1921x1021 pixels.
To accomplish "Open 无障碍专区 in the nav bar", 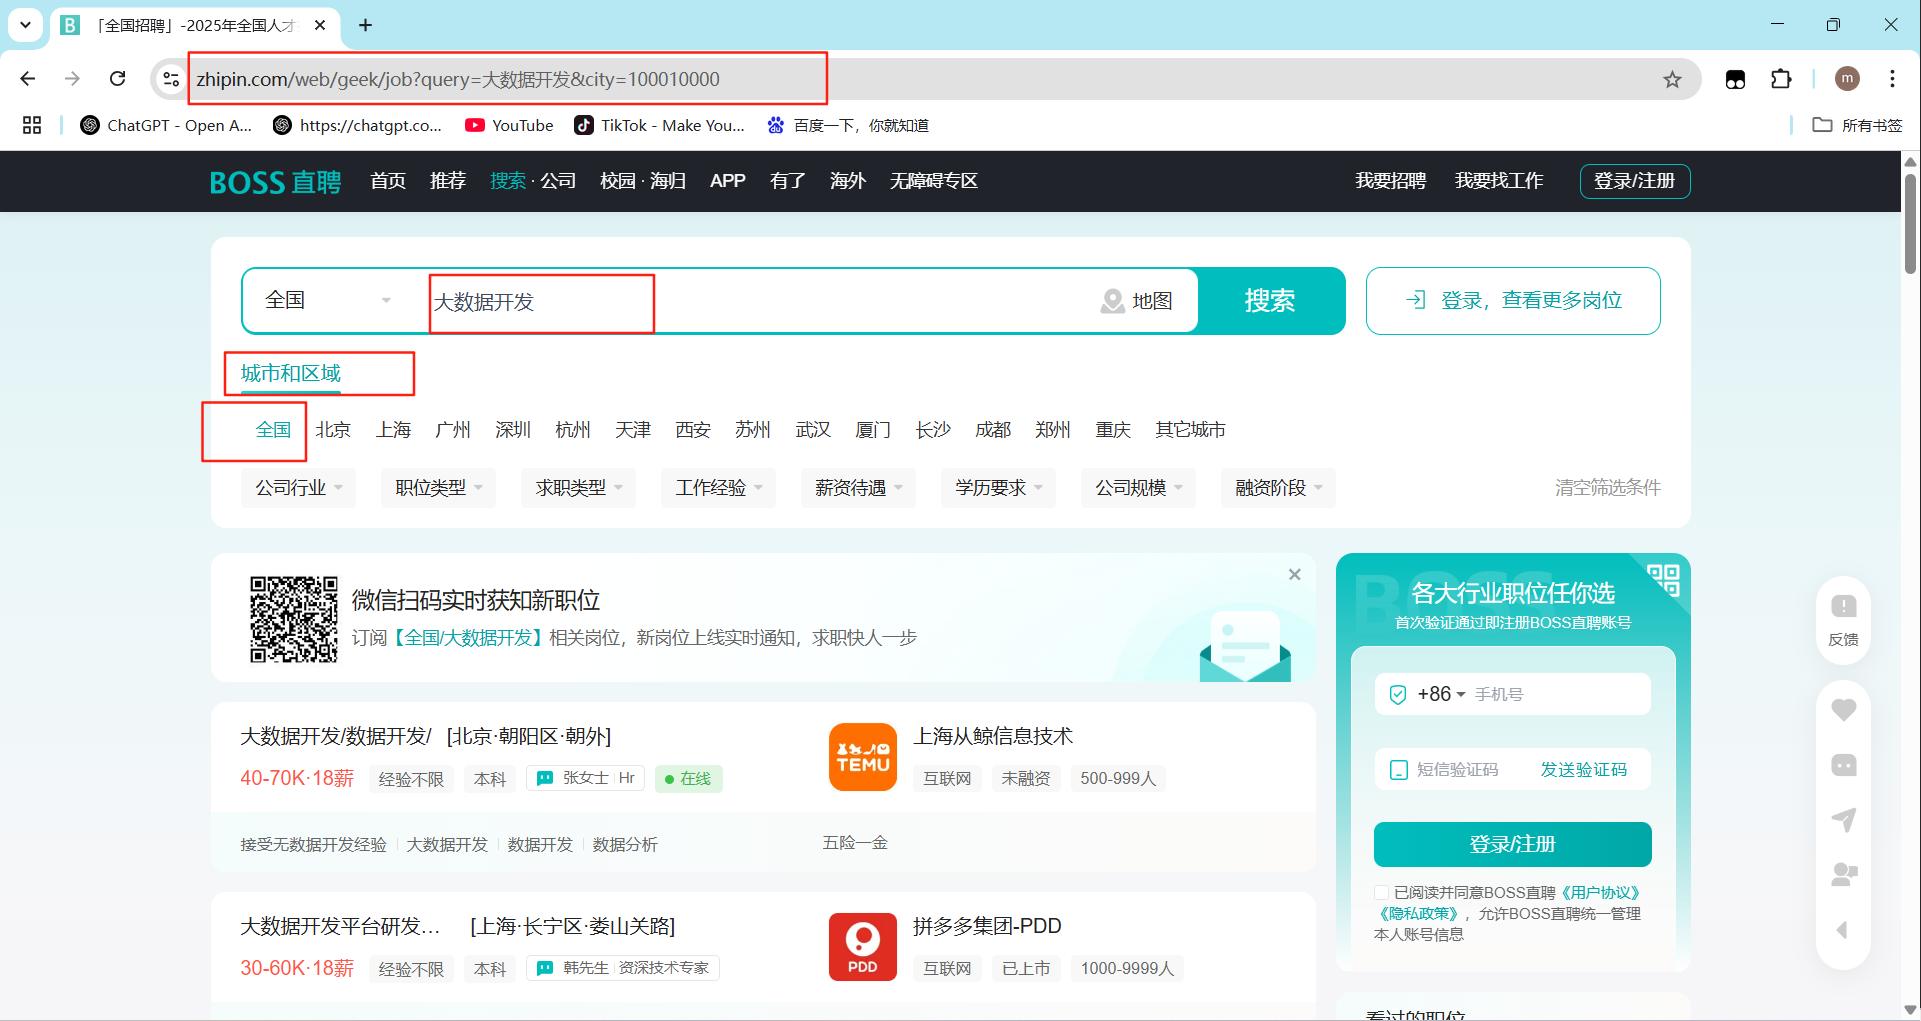I will 934,181.
